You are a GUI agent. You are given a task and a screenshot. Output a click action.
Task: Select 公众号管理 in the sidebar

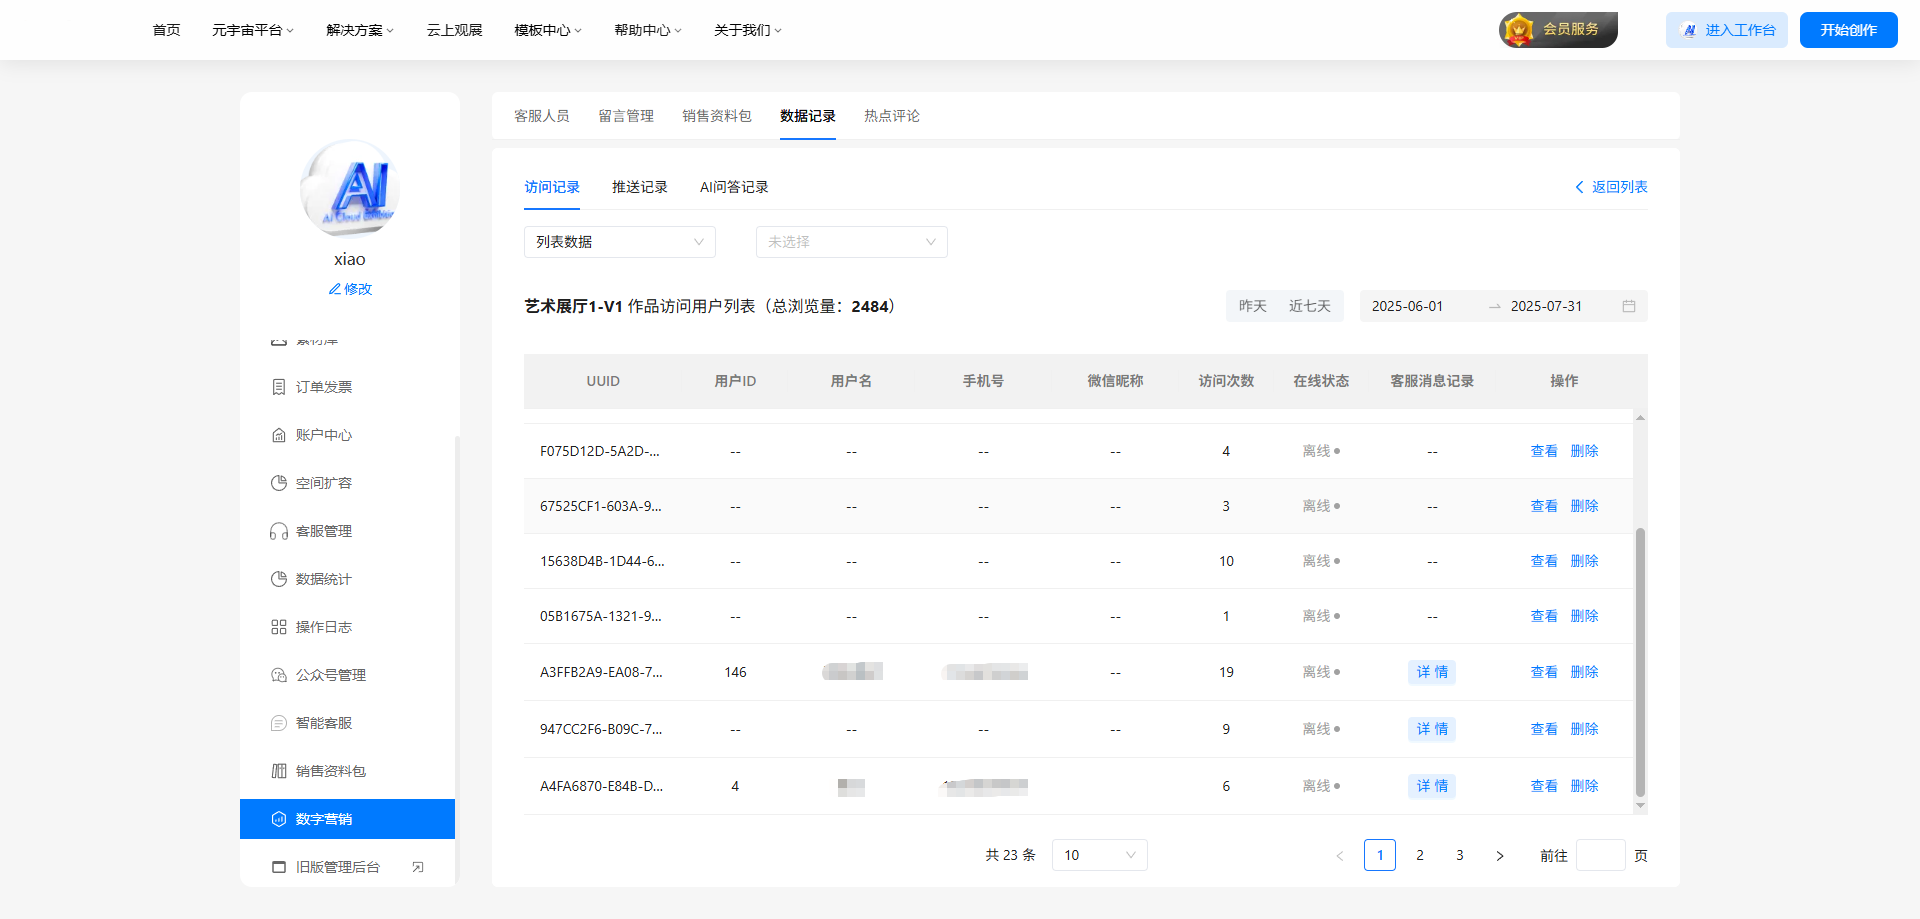[x=330, y=674]
